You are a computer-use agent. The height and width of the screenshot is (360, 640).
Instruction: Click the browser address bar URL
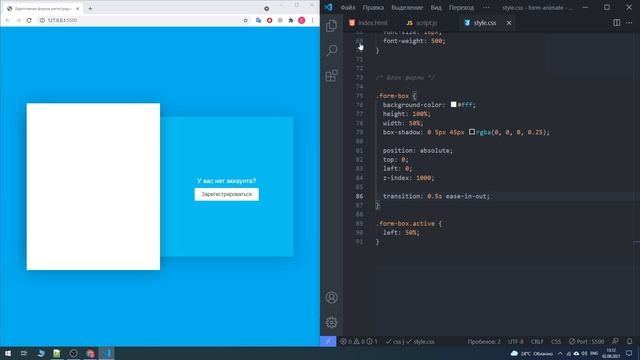coord(62,20)
